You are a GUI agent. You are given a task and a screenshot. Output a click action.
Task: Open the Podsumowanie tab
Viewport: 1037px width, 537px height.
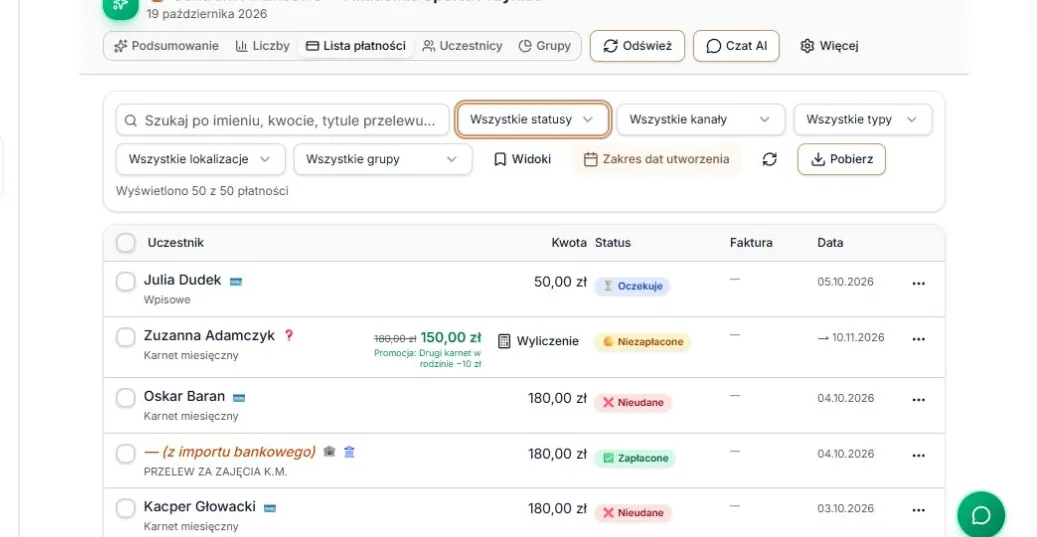coord(166,46)
